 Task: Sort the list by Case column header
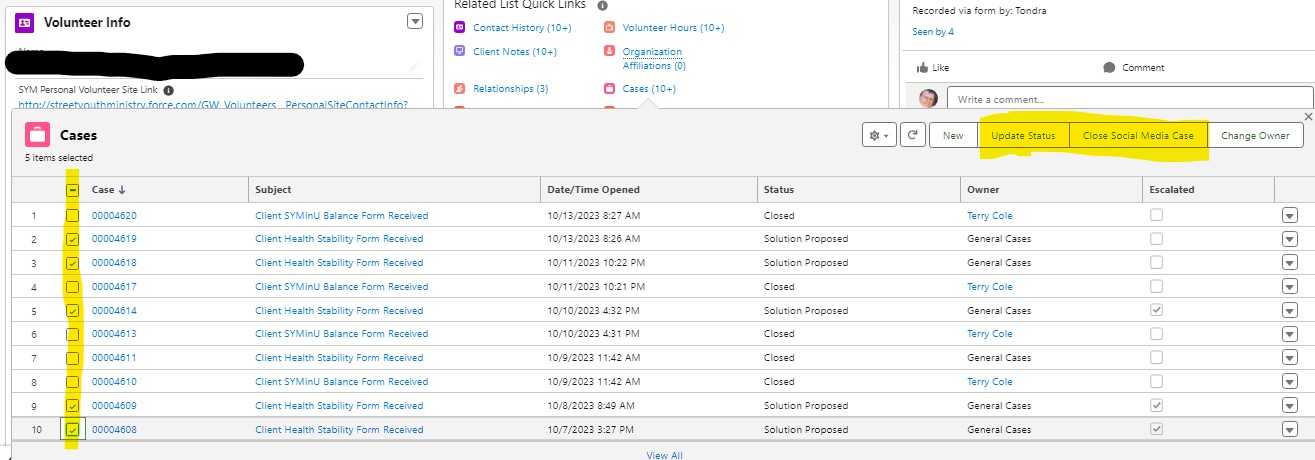(x=103, y=190)
